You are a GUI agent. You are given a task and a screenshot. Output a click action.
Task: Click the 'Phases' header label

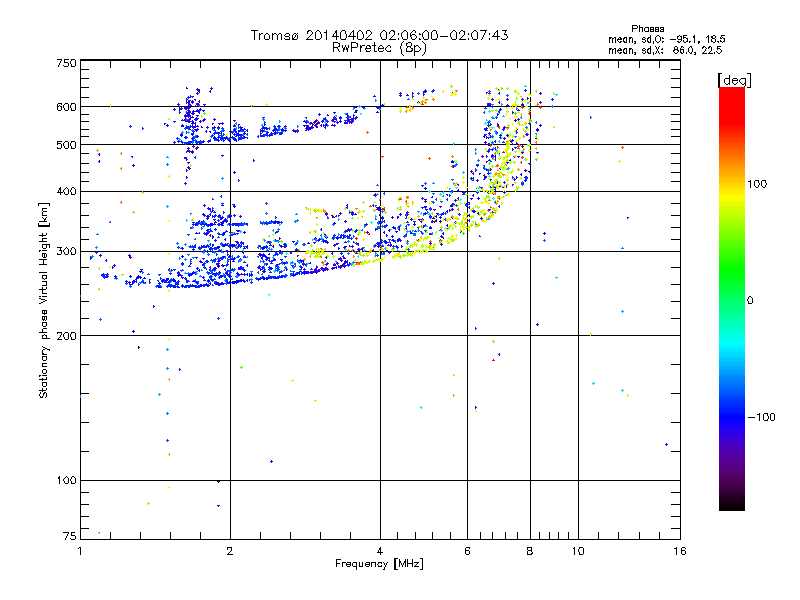pyautogui.click(x=647, y=29)
